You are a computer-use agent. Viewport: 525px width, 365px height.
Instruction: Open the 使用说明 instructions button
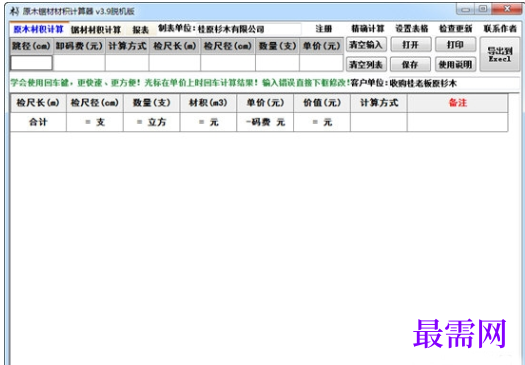455,64
